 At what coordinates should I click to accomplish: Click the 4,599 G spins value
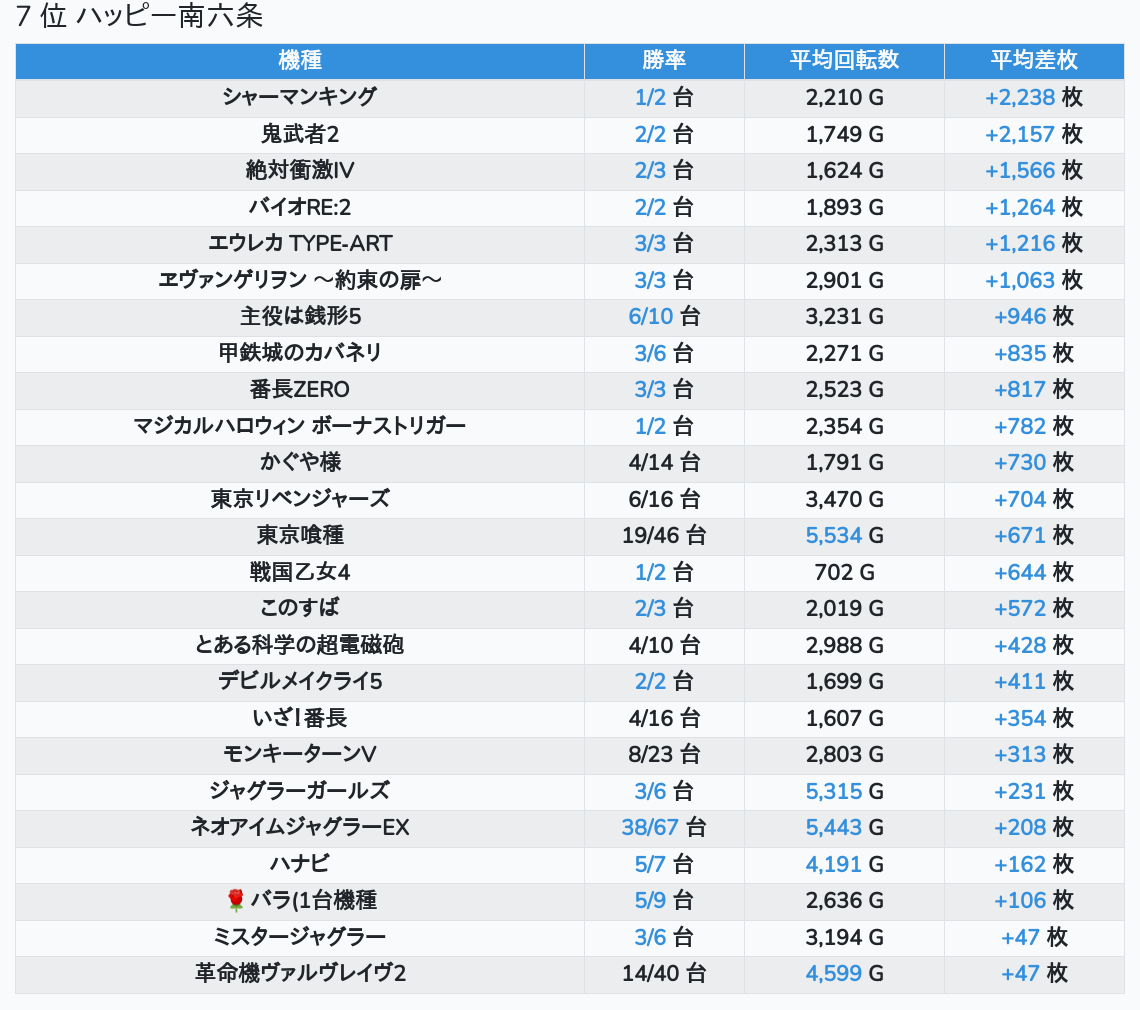pos(833,973)
